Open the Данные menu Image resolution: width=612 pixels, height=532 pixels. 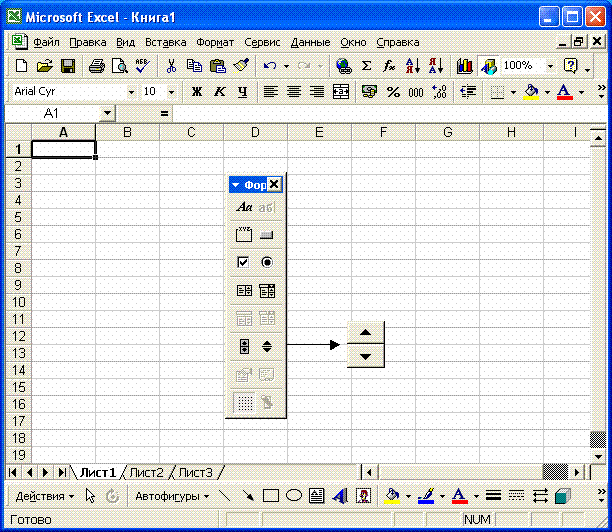pyautogui.click(x=310, y=42)
